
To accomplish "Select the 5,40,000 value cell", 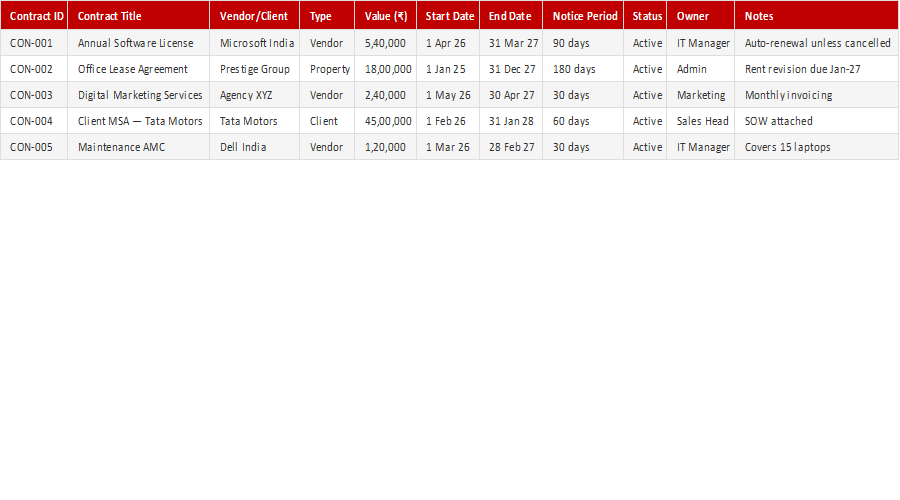I will pyautogui.click(x=385, y=43).
